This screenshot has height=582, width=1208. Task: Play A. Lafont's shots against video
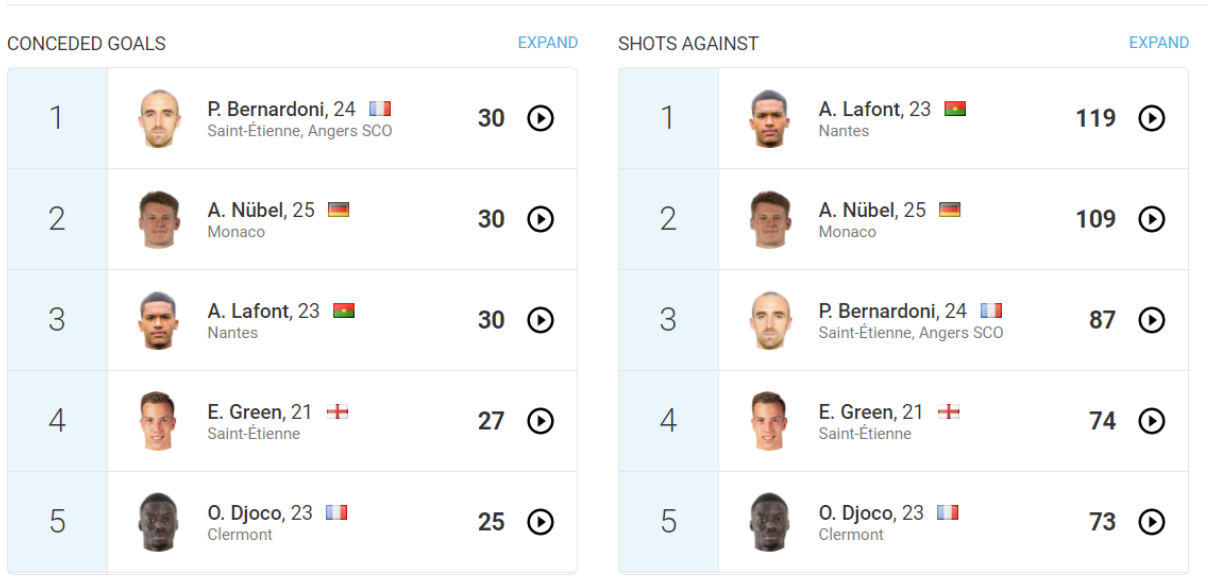coord(1152,118)
